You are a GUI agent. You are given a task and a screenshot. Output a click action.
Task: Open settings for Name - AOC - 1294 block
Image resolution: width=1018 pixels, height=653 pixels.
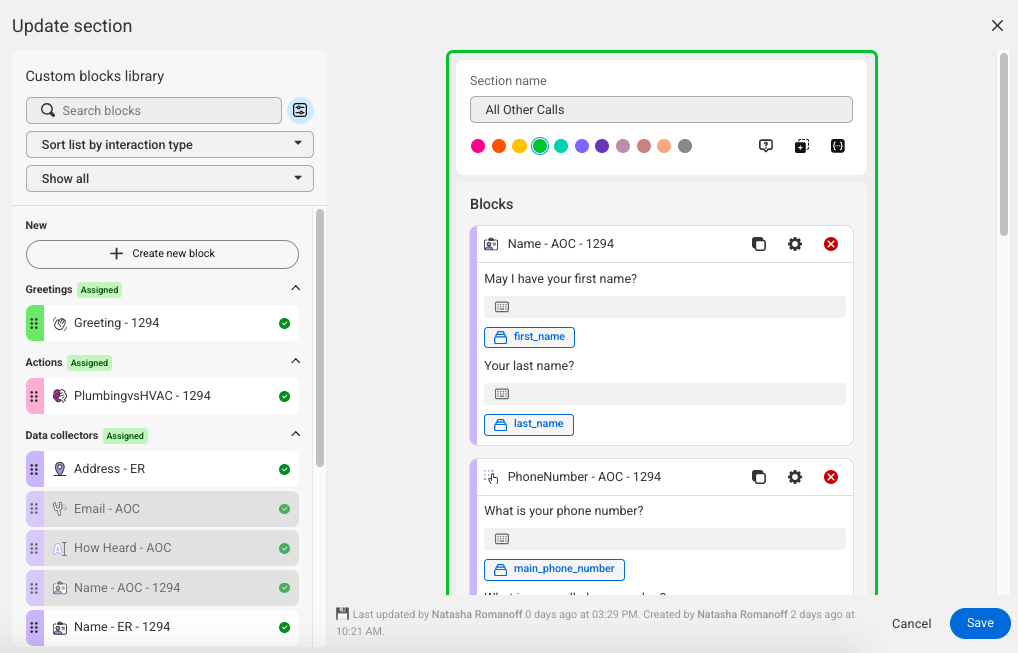(795, 244)
